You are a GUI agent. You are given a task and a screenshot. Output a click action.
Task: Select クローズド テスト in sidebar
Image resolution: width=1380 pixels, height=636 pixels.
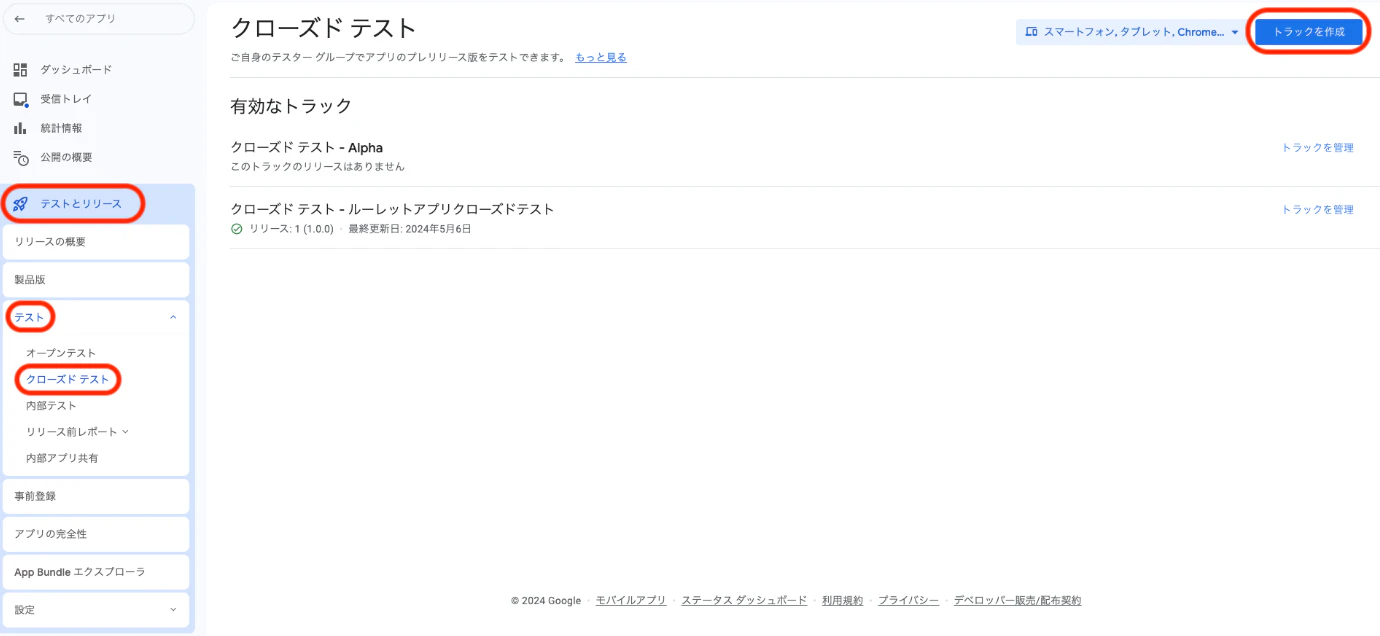coord(68,379)
